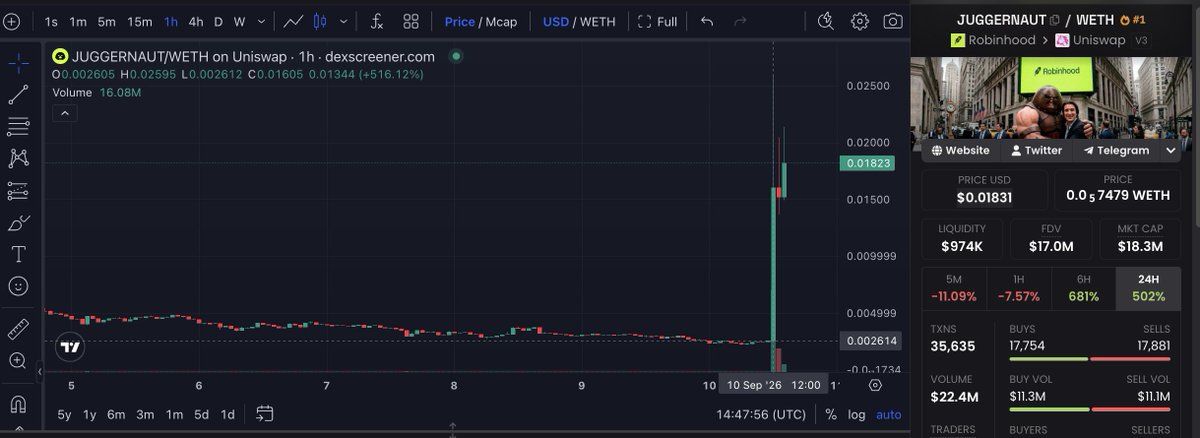Set chart range to 1y

90,414
